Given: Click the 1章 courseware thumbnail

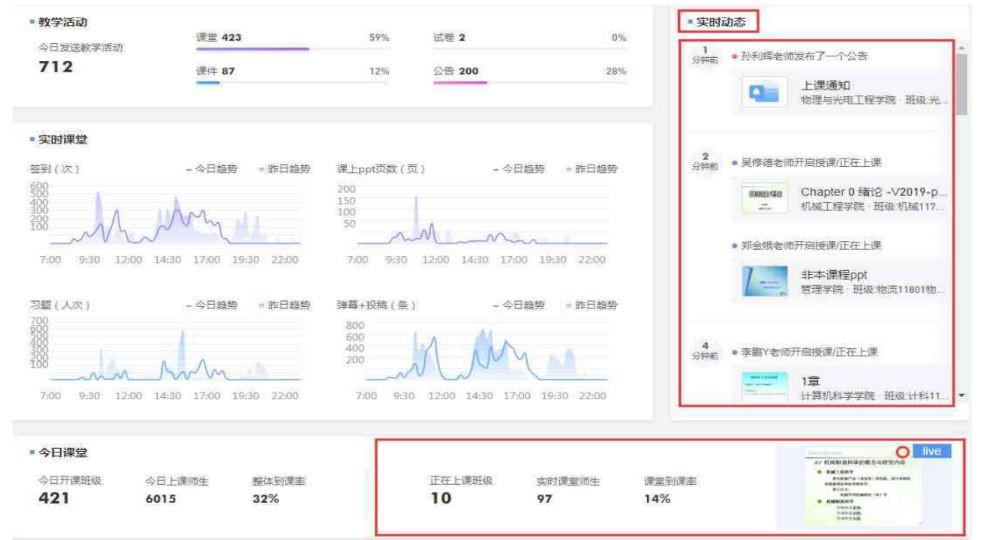Looking at the screenshot, I should [x=763, y=385].
